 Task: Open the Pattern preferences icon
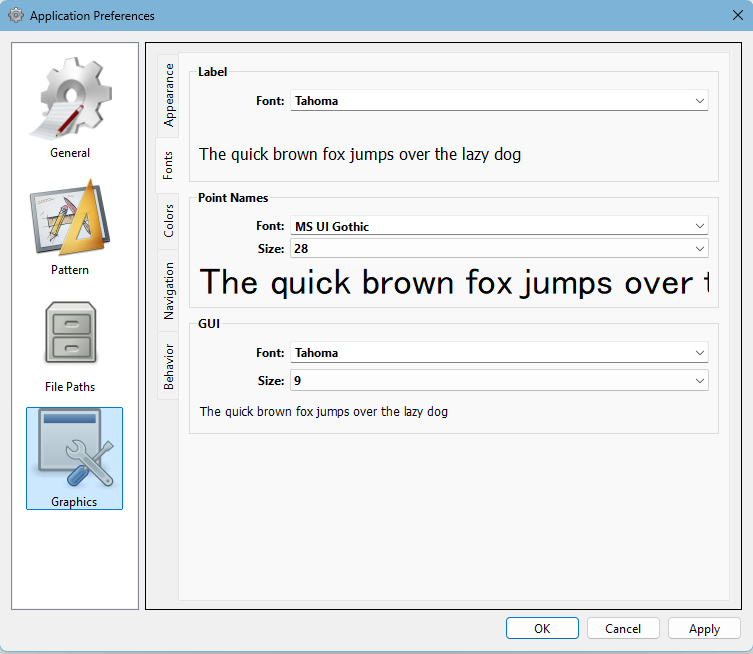[x=70, y=217]
